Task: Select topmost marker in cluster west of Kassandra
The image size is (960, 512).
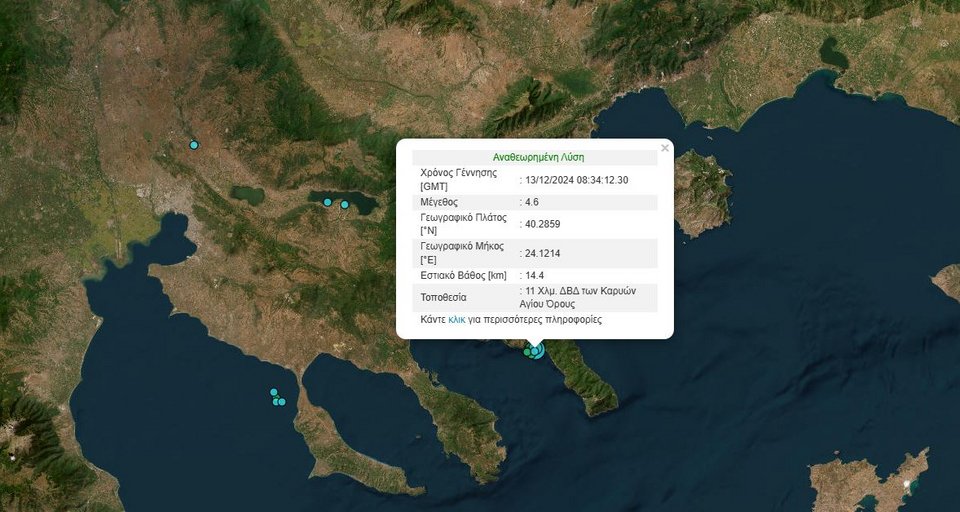Action: click(x=273, y=393)
